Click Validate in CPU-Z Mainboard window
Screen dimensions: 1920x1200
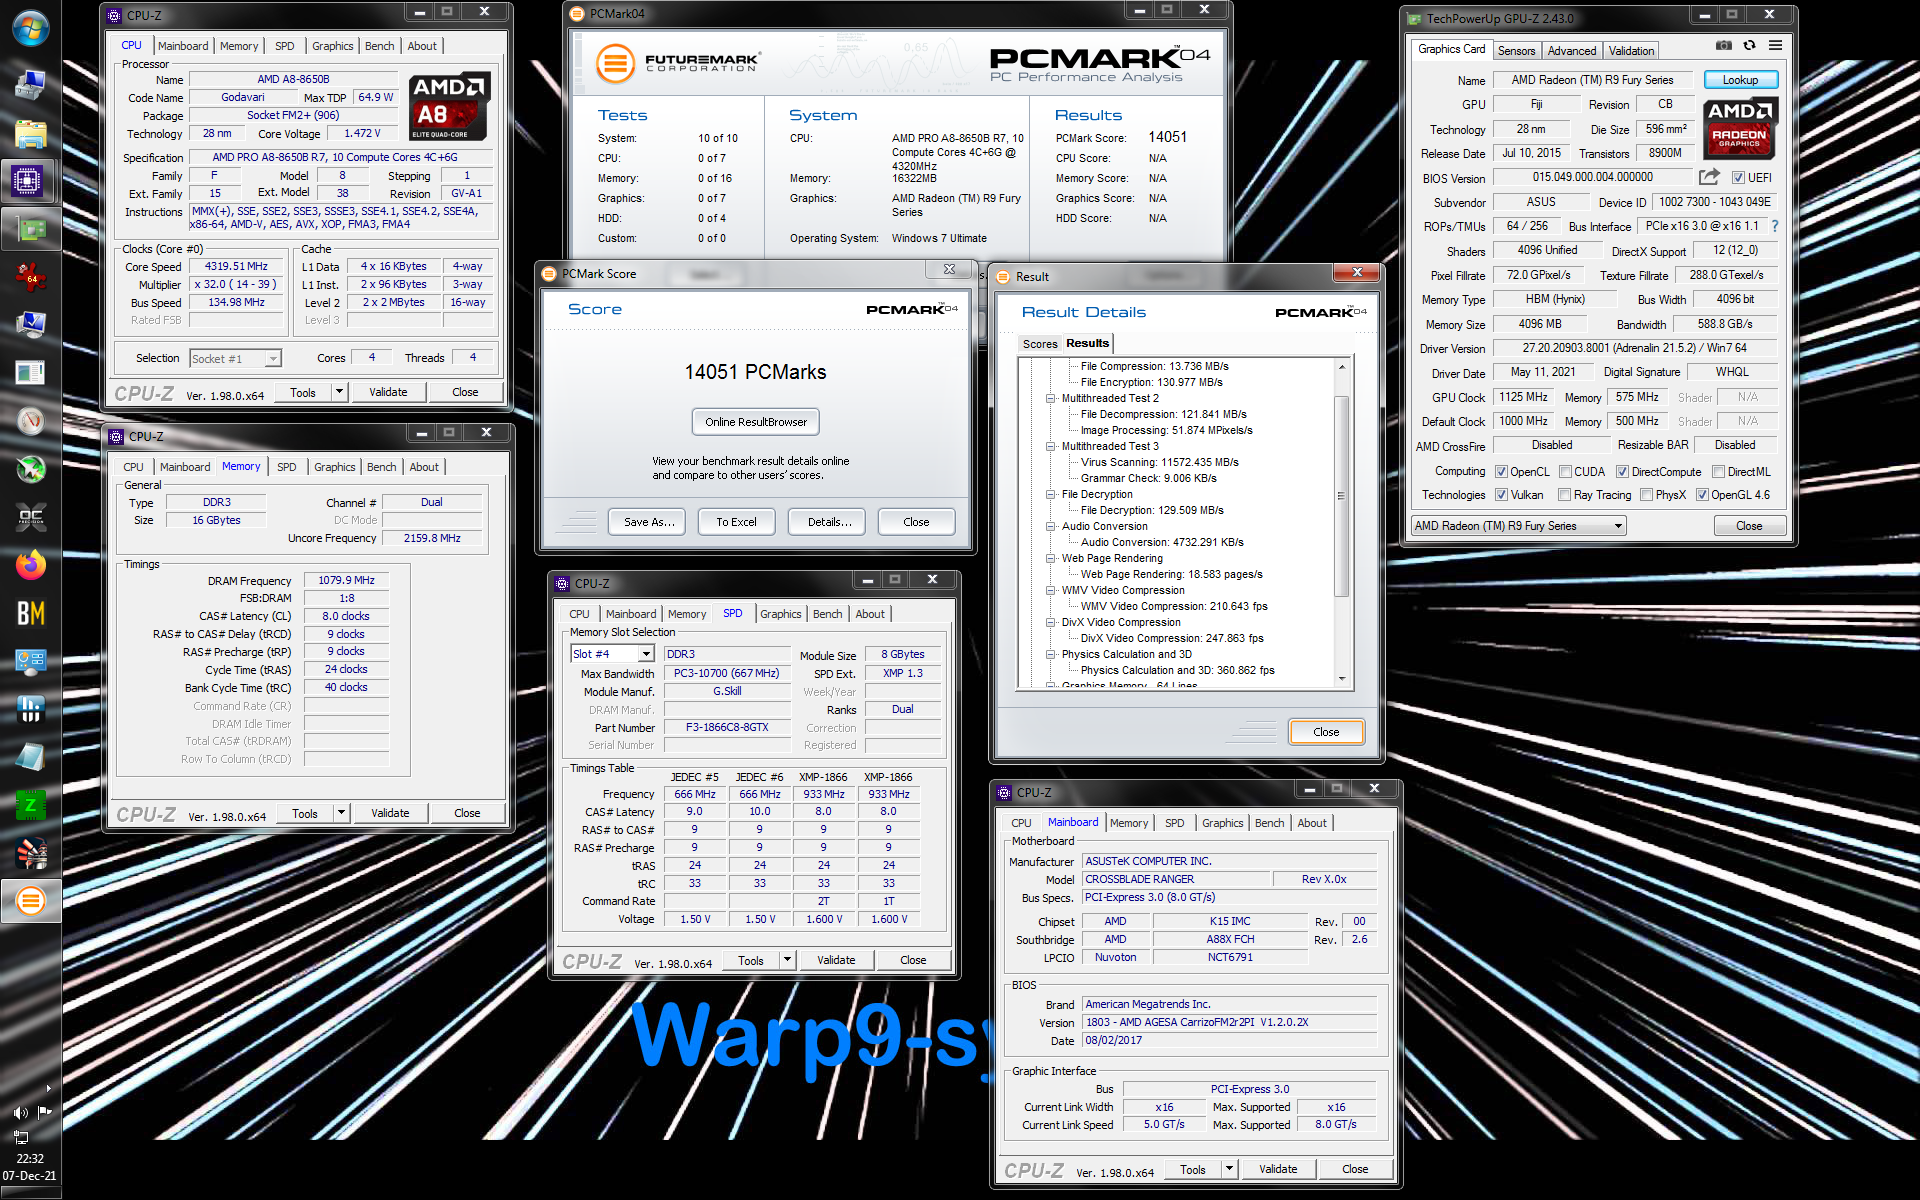pos(1278,1169)
